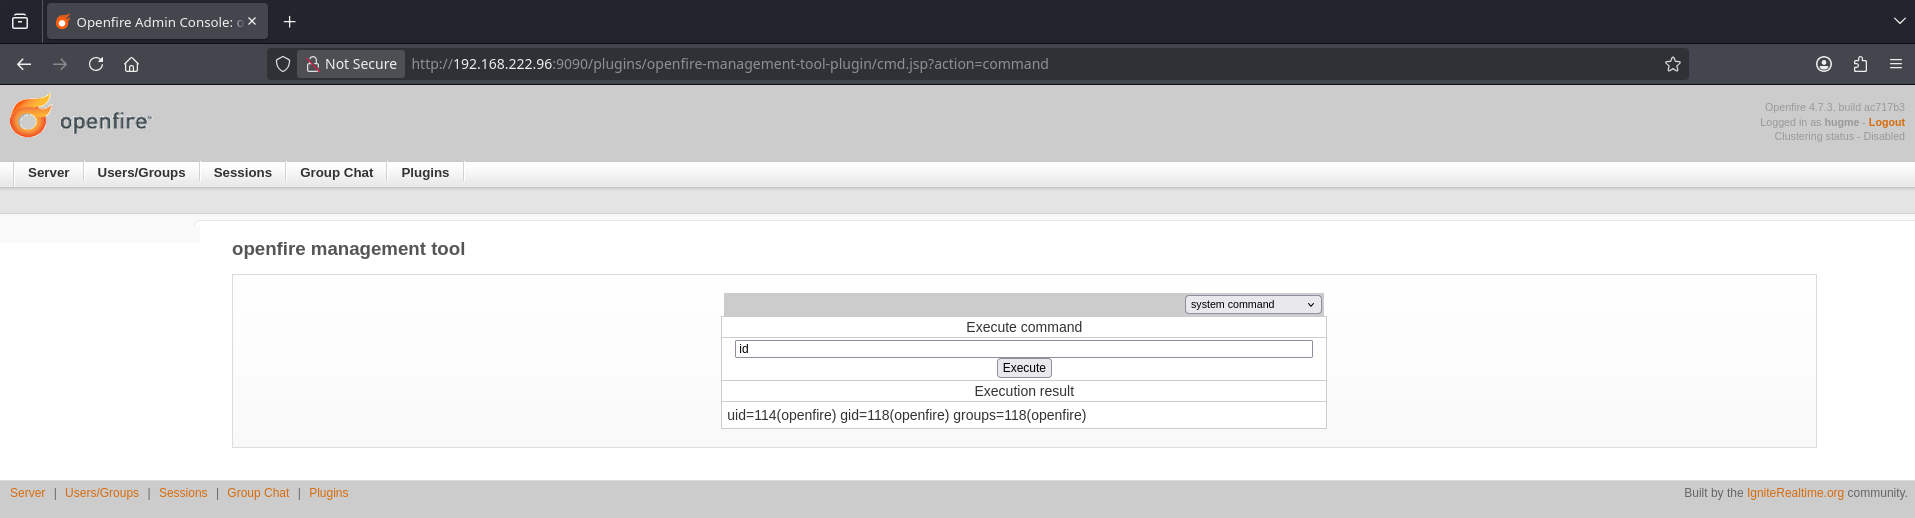Open the browser extensions puzzle icon
This screenshot has height=518, width=1915.
(1859, 64)
